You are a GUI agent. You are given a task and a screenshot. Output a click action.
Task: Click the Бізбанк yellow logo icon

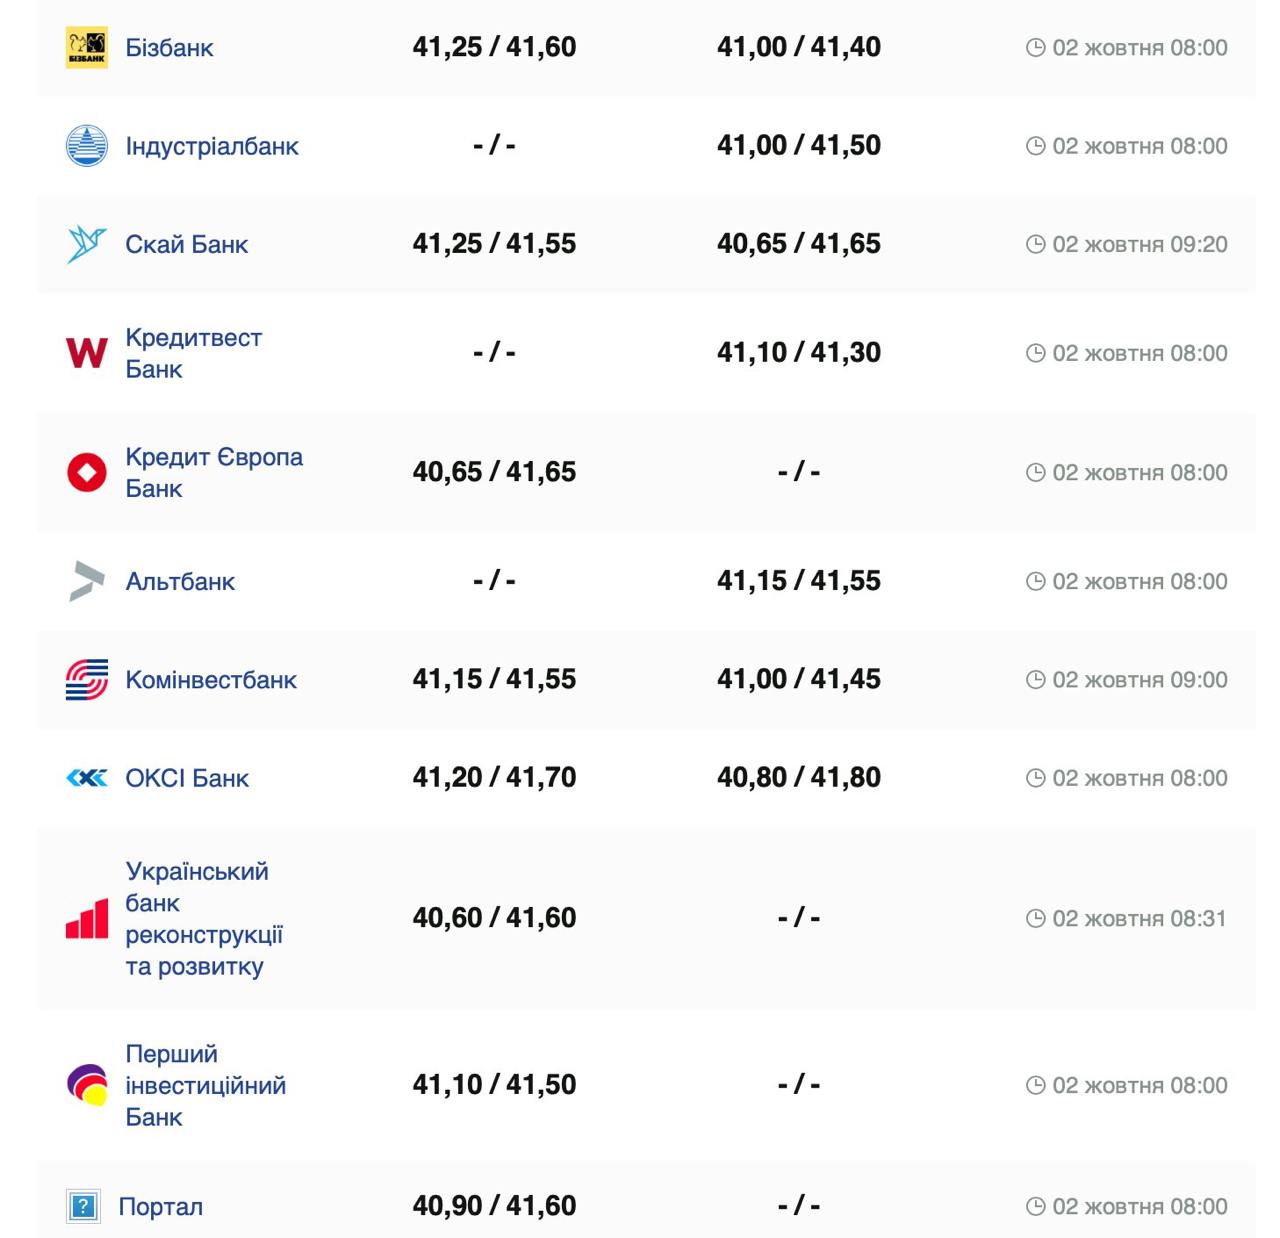point(87,47)
